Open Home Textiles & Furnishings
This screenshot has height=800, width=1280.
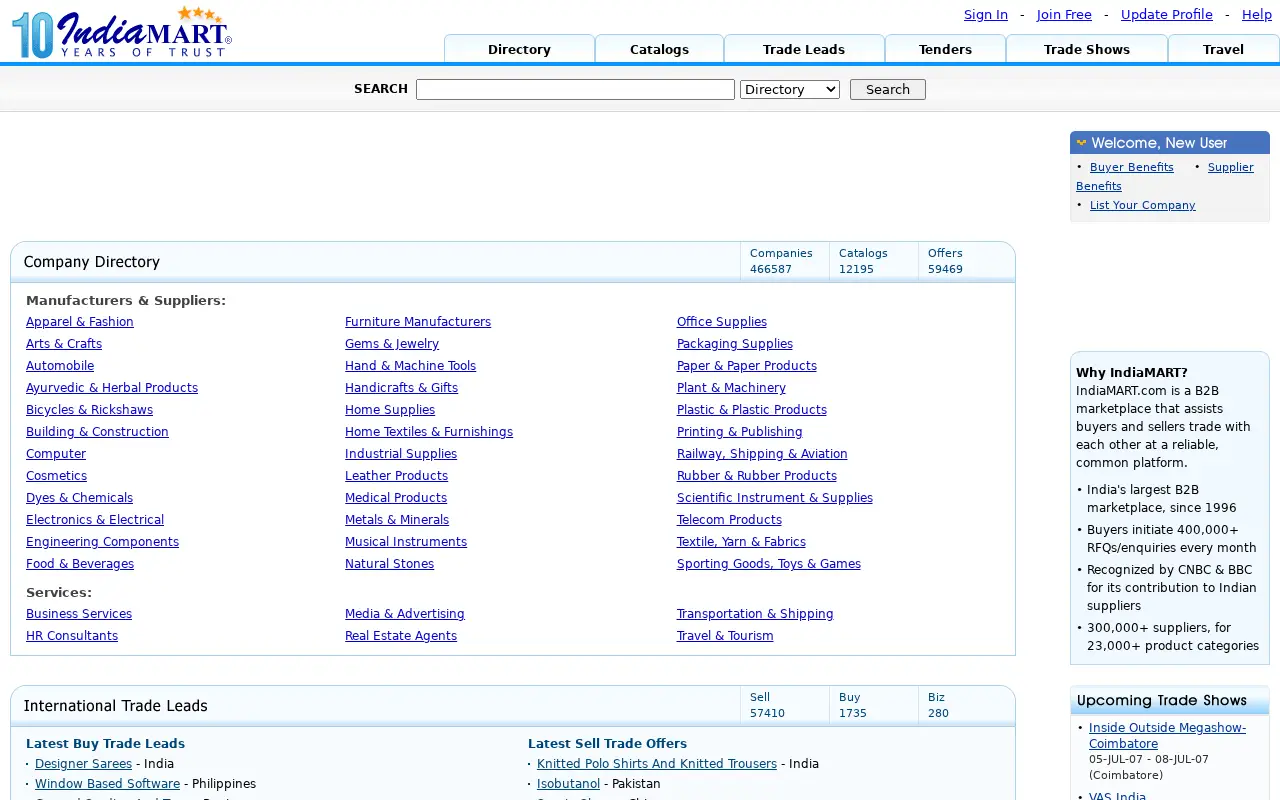[x=429, y=432]
